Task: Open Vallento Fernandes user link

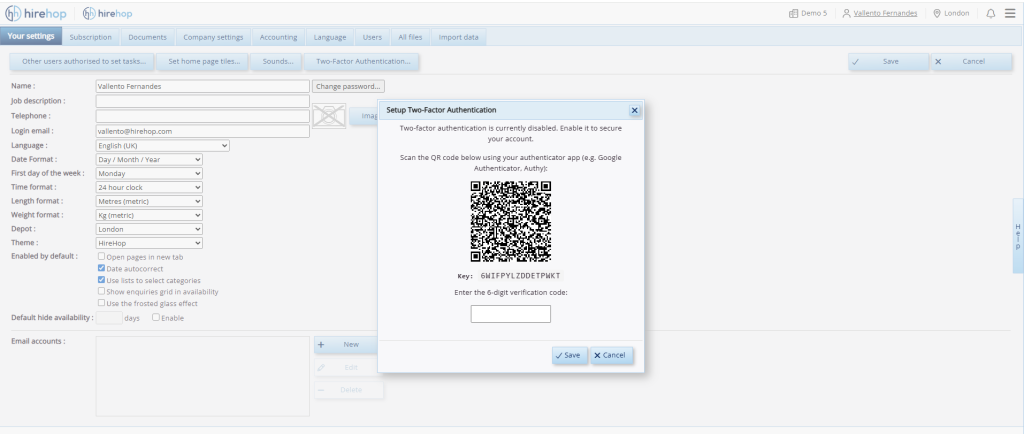Action: pyautogui.click(x=885, y=13)
